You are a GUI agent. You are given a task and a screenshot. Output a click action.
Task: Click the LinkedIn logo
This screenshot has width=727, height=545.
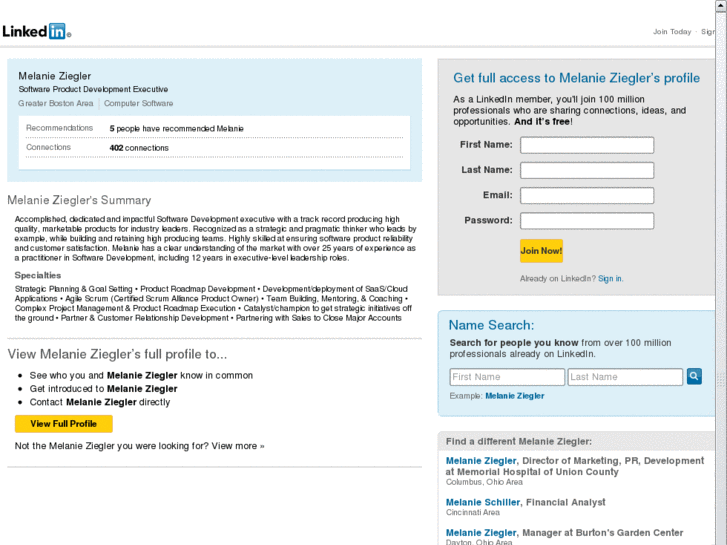(36, 31)
